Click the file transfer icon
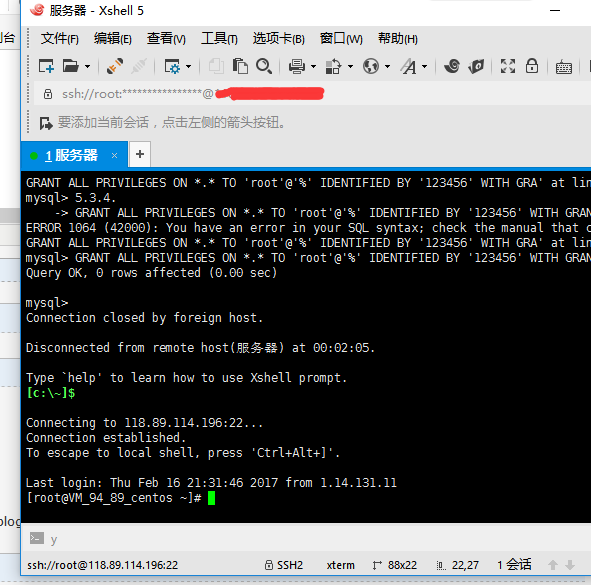The width and height of the screenshot is (591, 585). click(333, 67)
